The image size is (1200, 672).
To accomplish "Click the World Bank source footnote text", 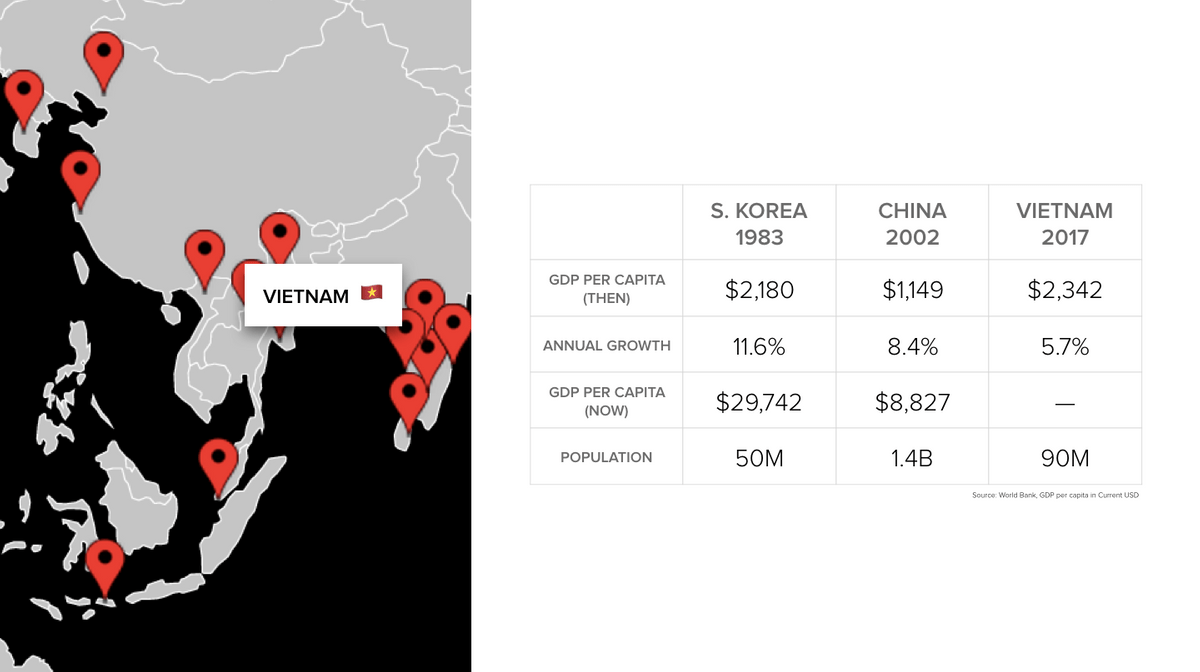I will [x=1055, y=495].
